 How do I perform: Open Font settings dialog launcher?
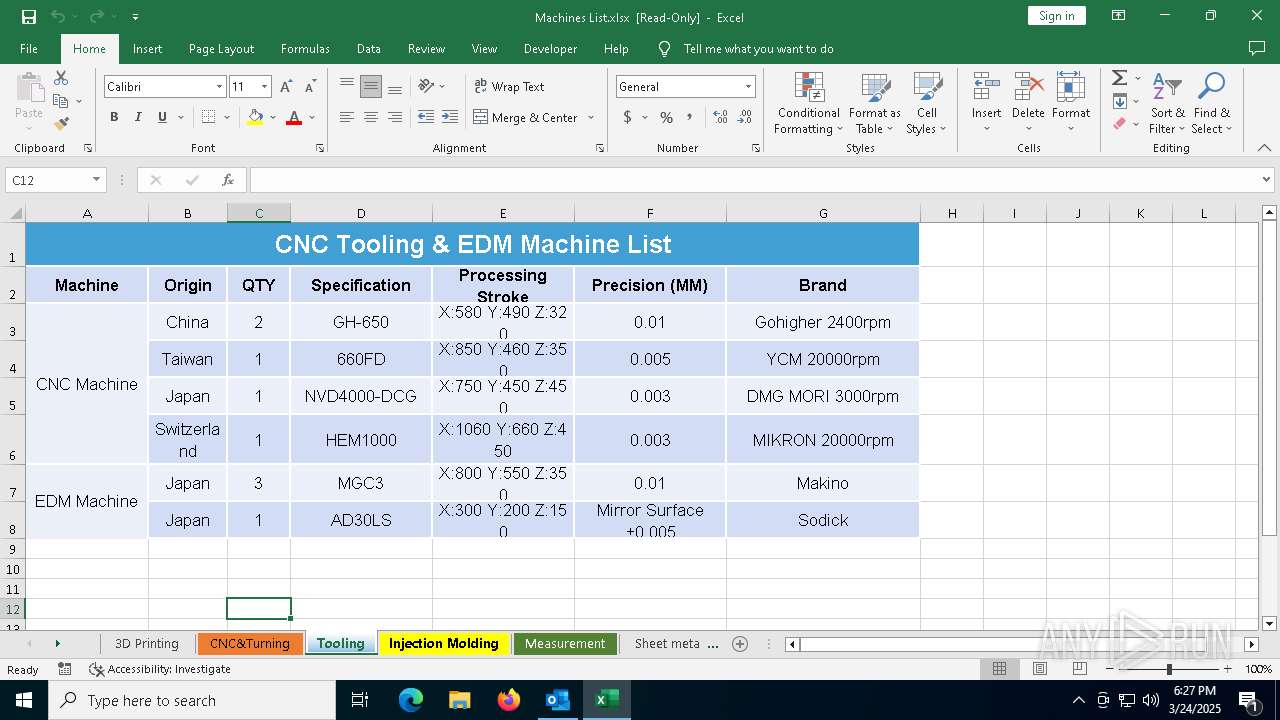coord(320,148)
